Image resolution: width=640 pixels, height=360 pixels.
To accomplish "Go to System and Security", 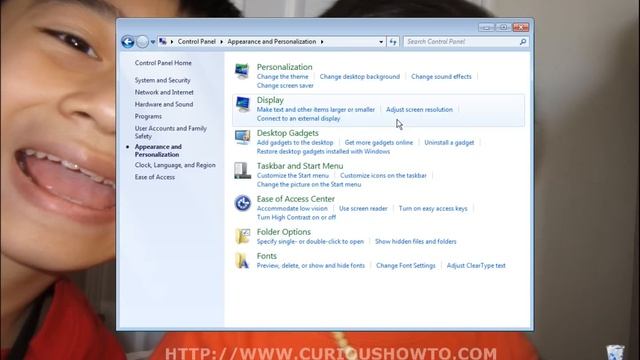I will pyautogui.click(x=162, y=80).
